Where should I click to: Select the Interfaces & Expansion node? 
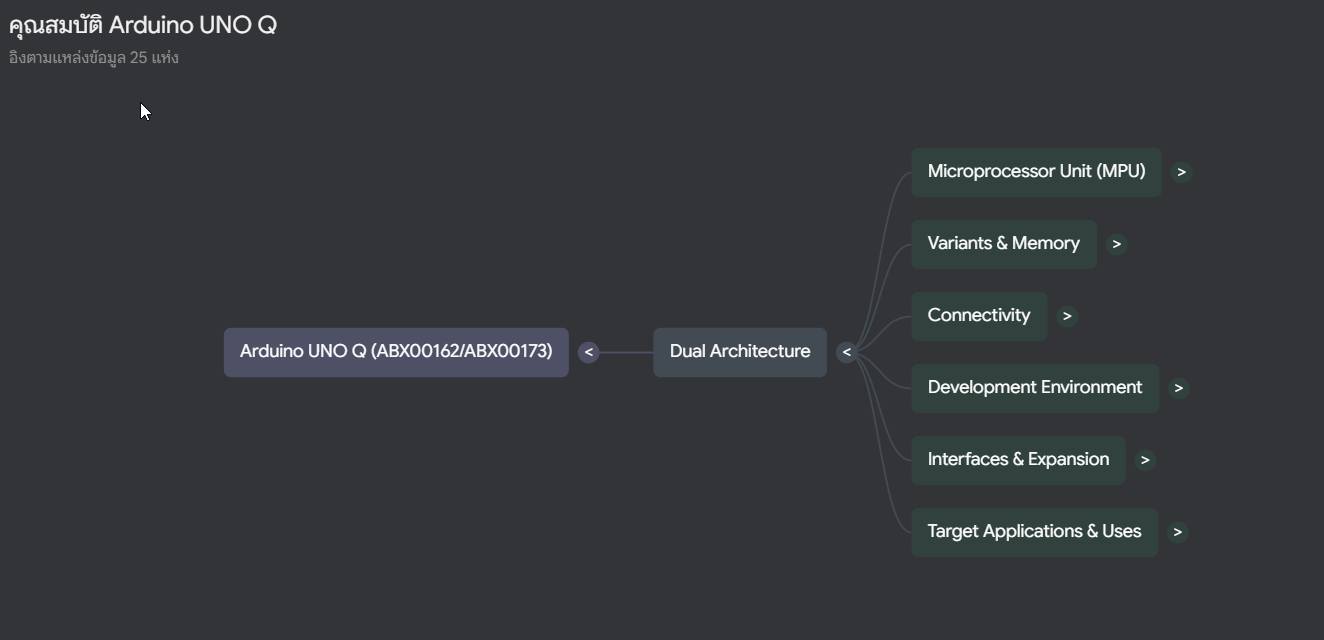click(1018, 460)
